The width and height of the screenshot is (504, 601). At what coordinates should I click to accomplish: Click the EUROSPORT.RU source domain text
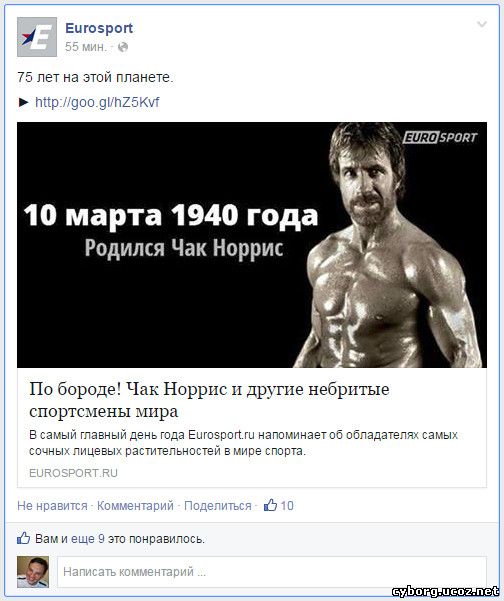point(73,473)
